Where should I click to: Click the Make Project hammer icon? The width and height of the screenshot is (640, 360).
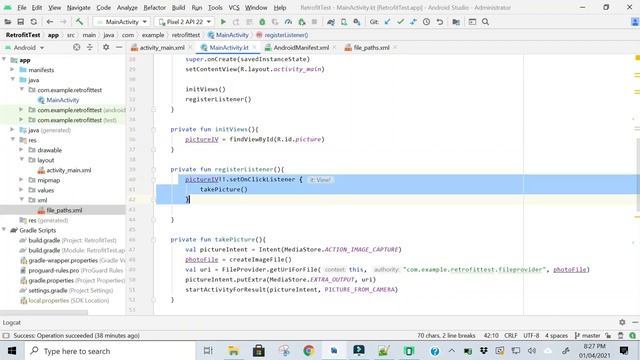click(x=80, y=22)
